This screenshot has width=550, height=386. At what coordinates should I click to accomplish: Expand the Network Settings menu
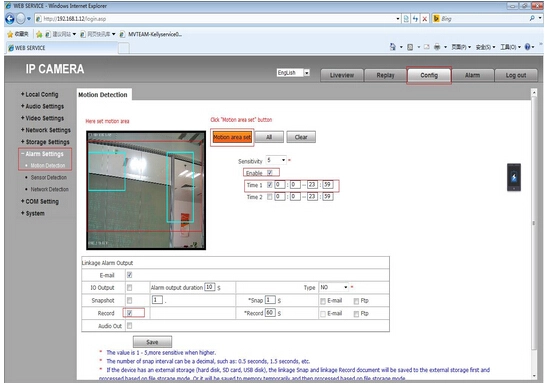tap(46, 130)
